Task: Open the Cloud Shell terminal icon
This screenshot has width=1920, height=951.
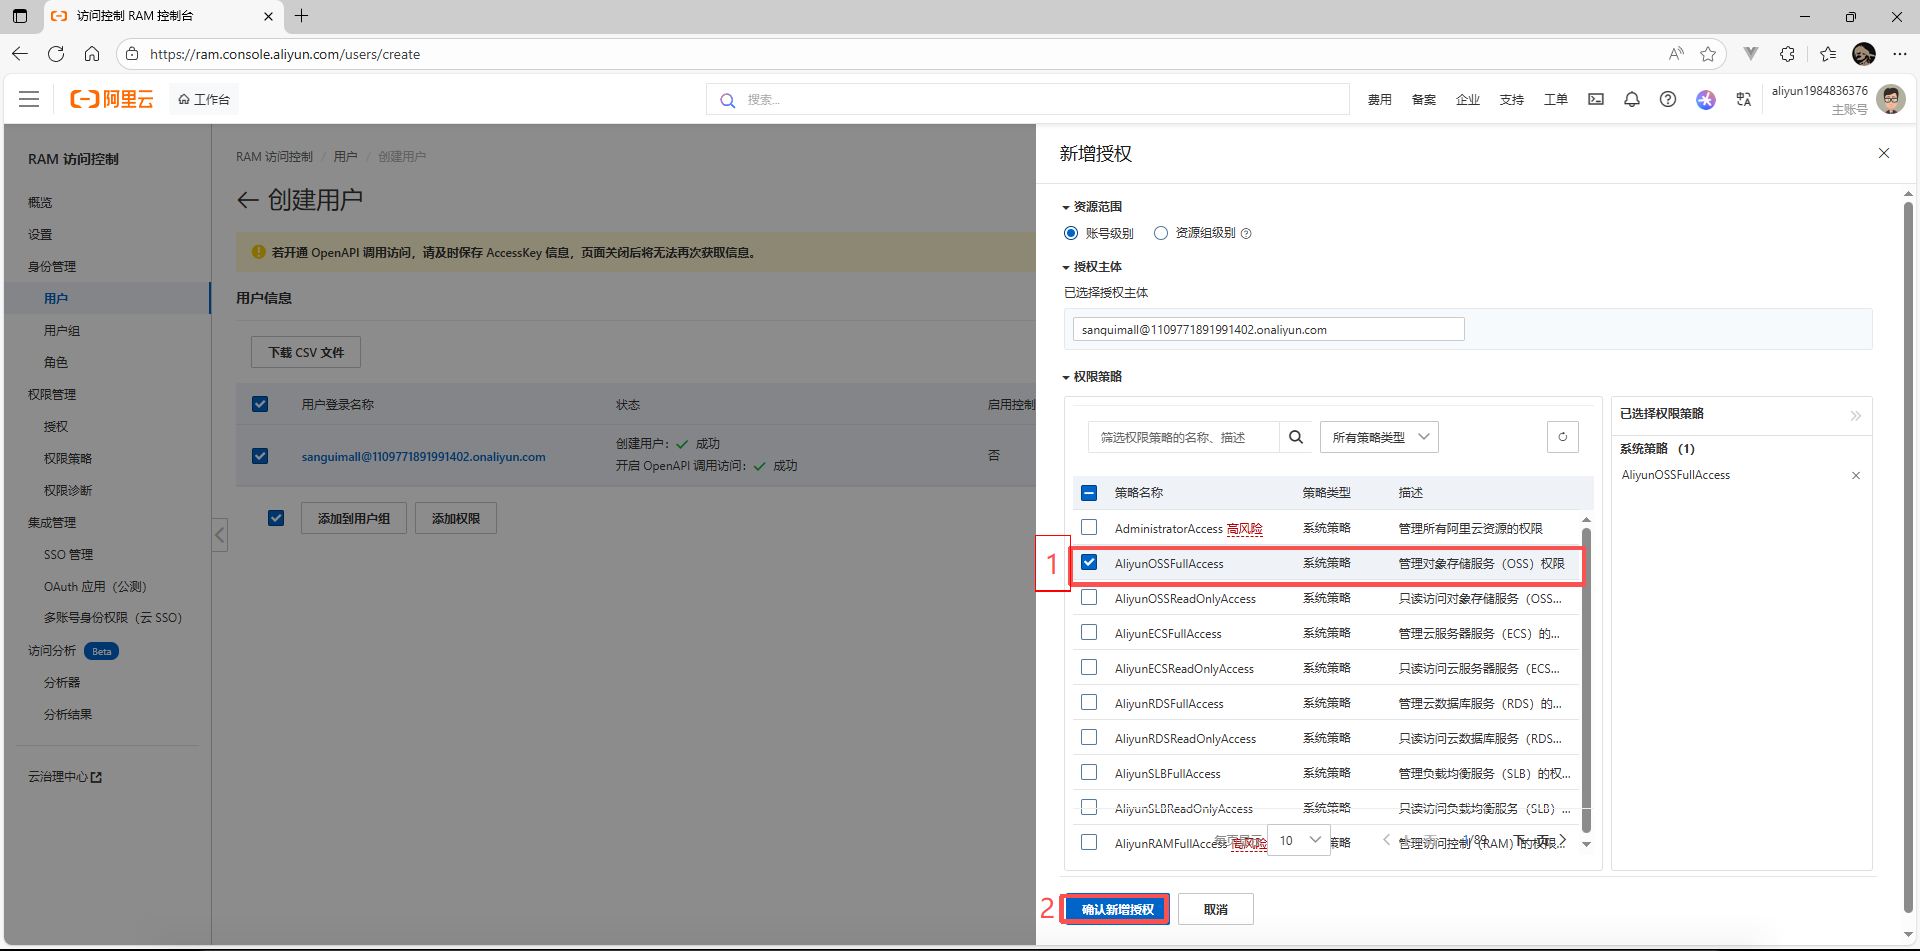Action: pyautogui.click(x=1595, y=99)
